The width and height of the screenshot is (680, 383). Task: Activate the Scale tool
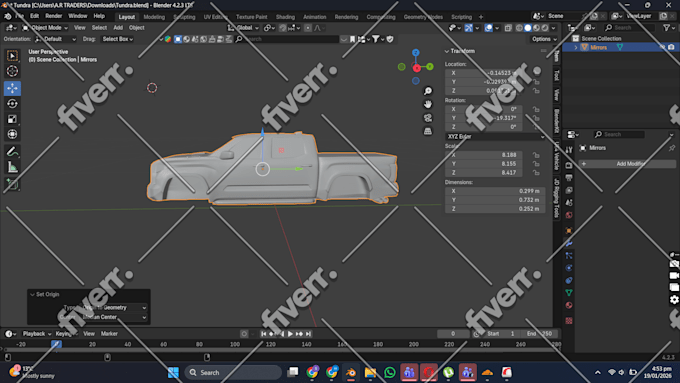[12, 119]
